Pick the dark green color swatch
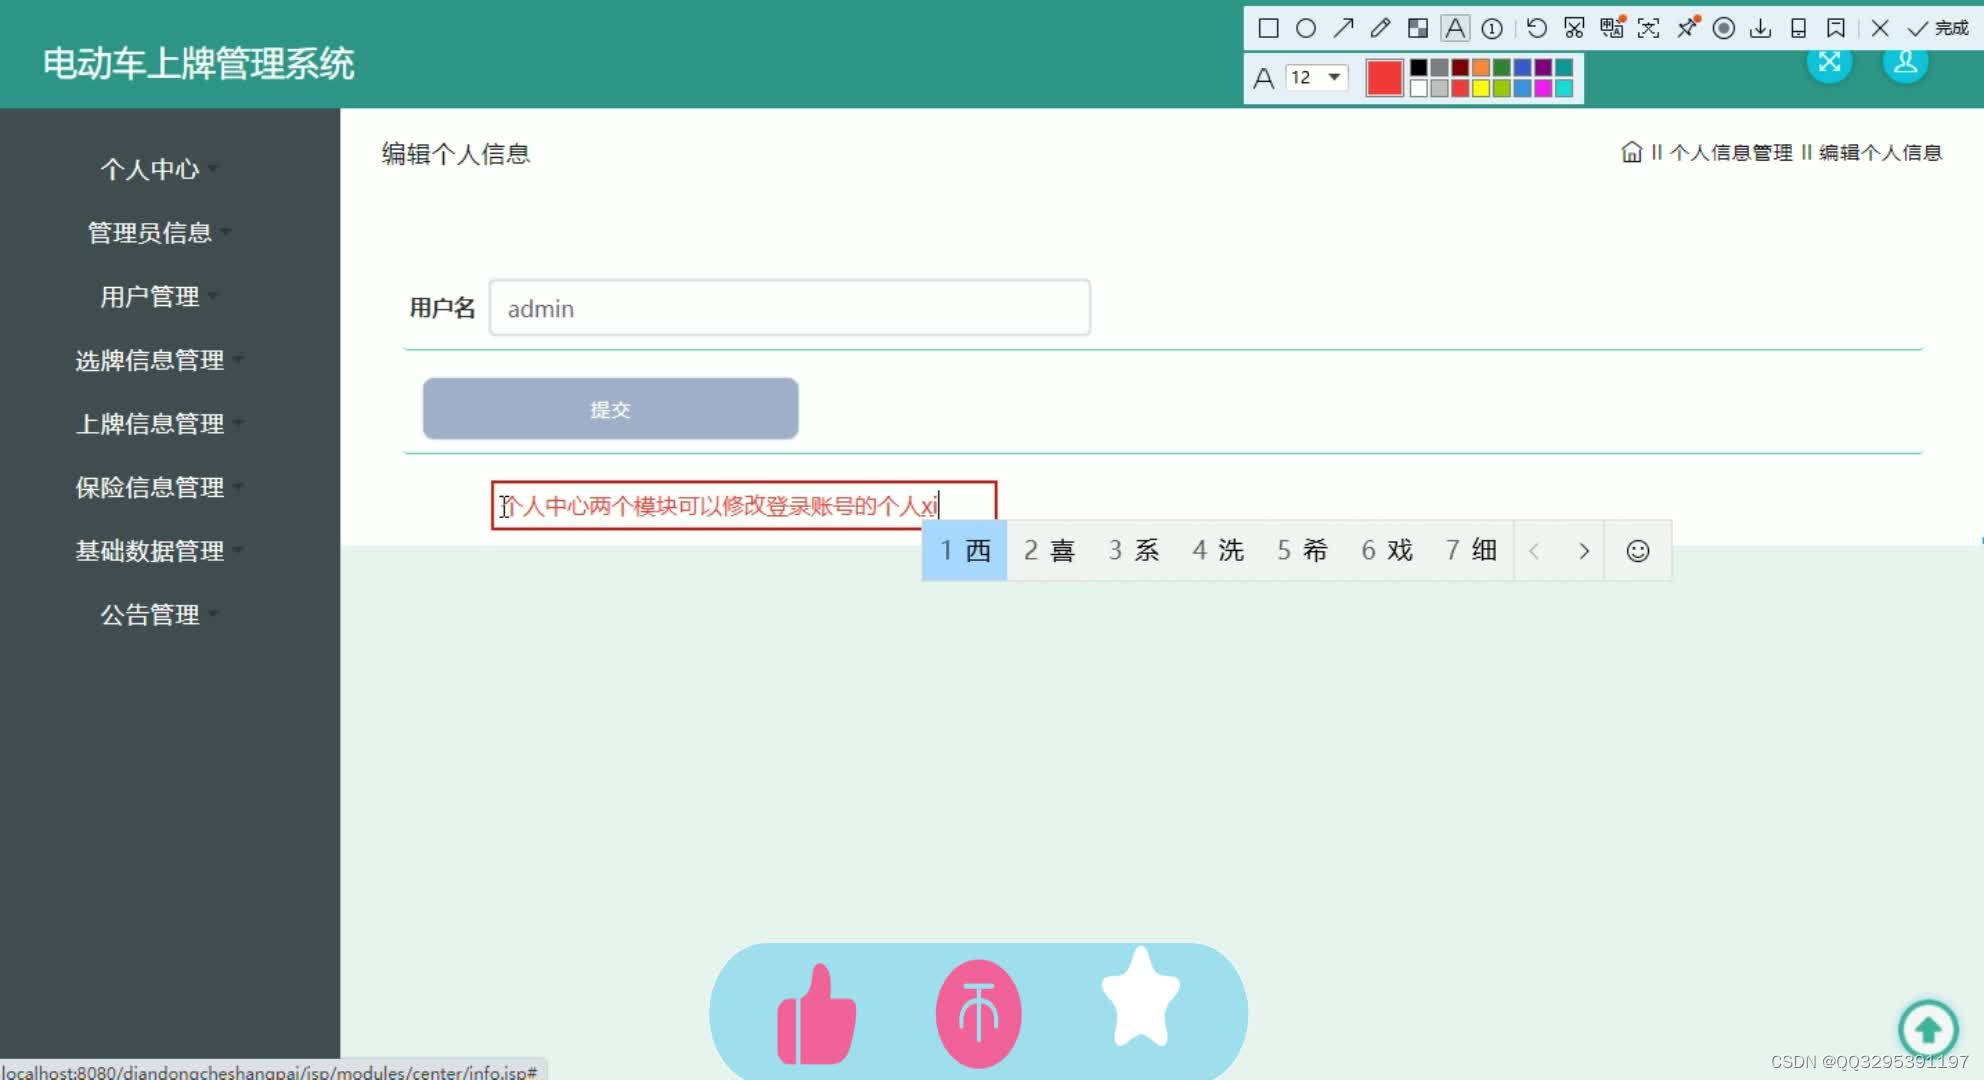 coord(1502,68)
